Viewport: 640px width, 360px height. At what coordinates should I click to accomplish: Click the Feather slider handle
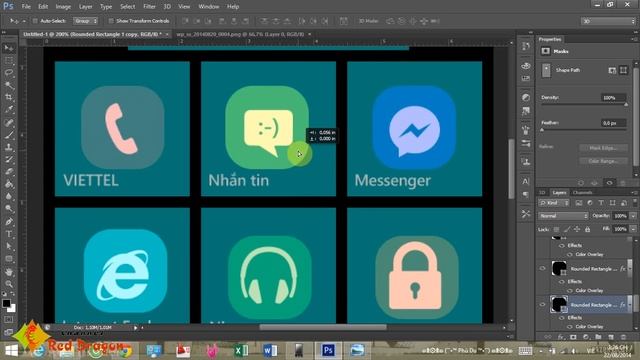click(x=542, y=130)
